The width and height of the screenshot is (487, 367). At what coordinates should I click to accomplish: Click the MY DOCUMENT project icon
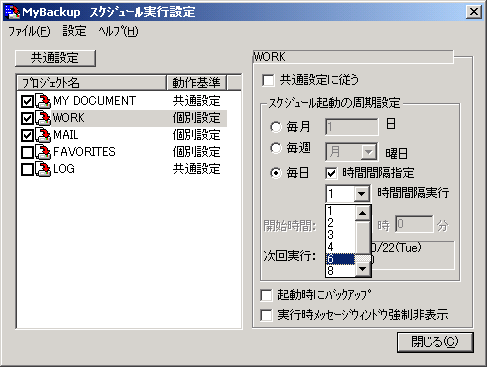pos(43,101)
